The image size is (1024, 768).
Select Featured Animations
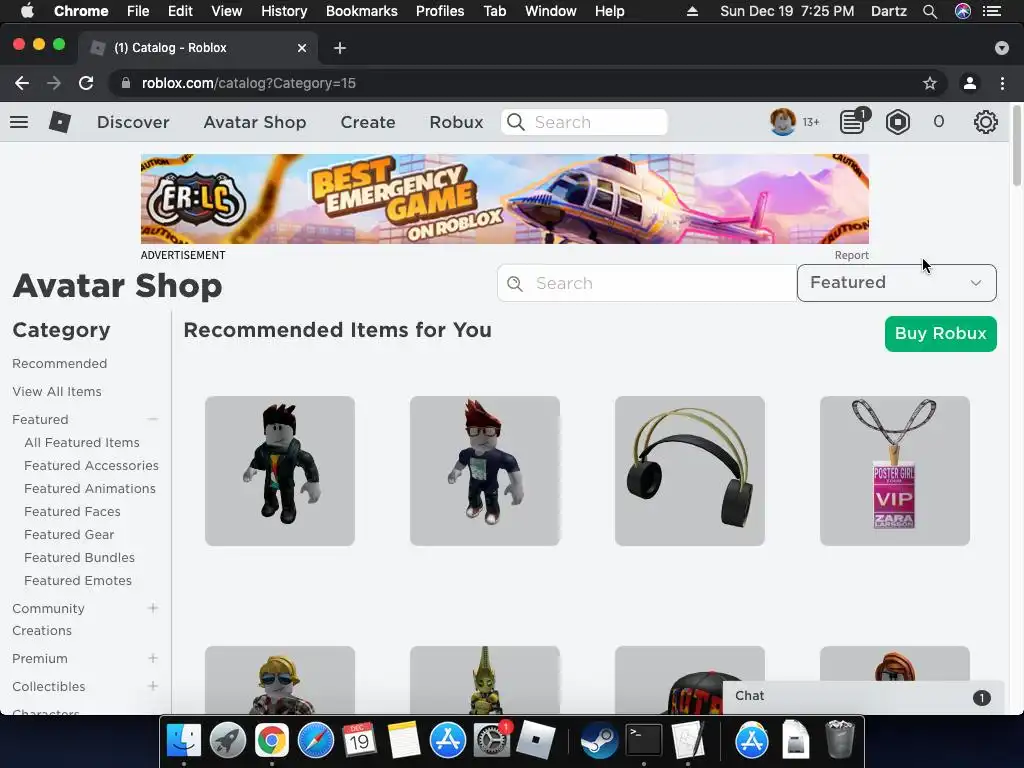[89, 488]
